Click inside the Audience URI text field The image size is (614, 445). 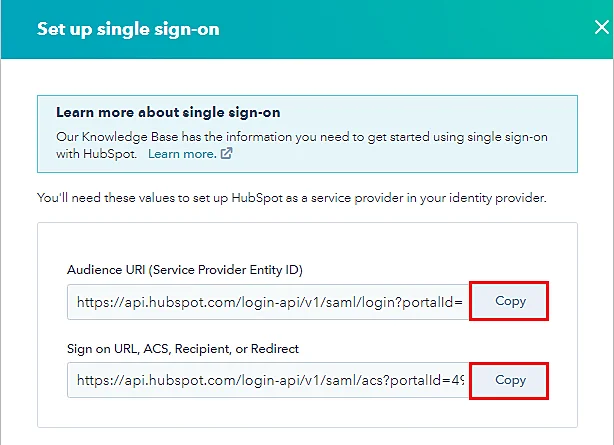[x=268, y=302]
